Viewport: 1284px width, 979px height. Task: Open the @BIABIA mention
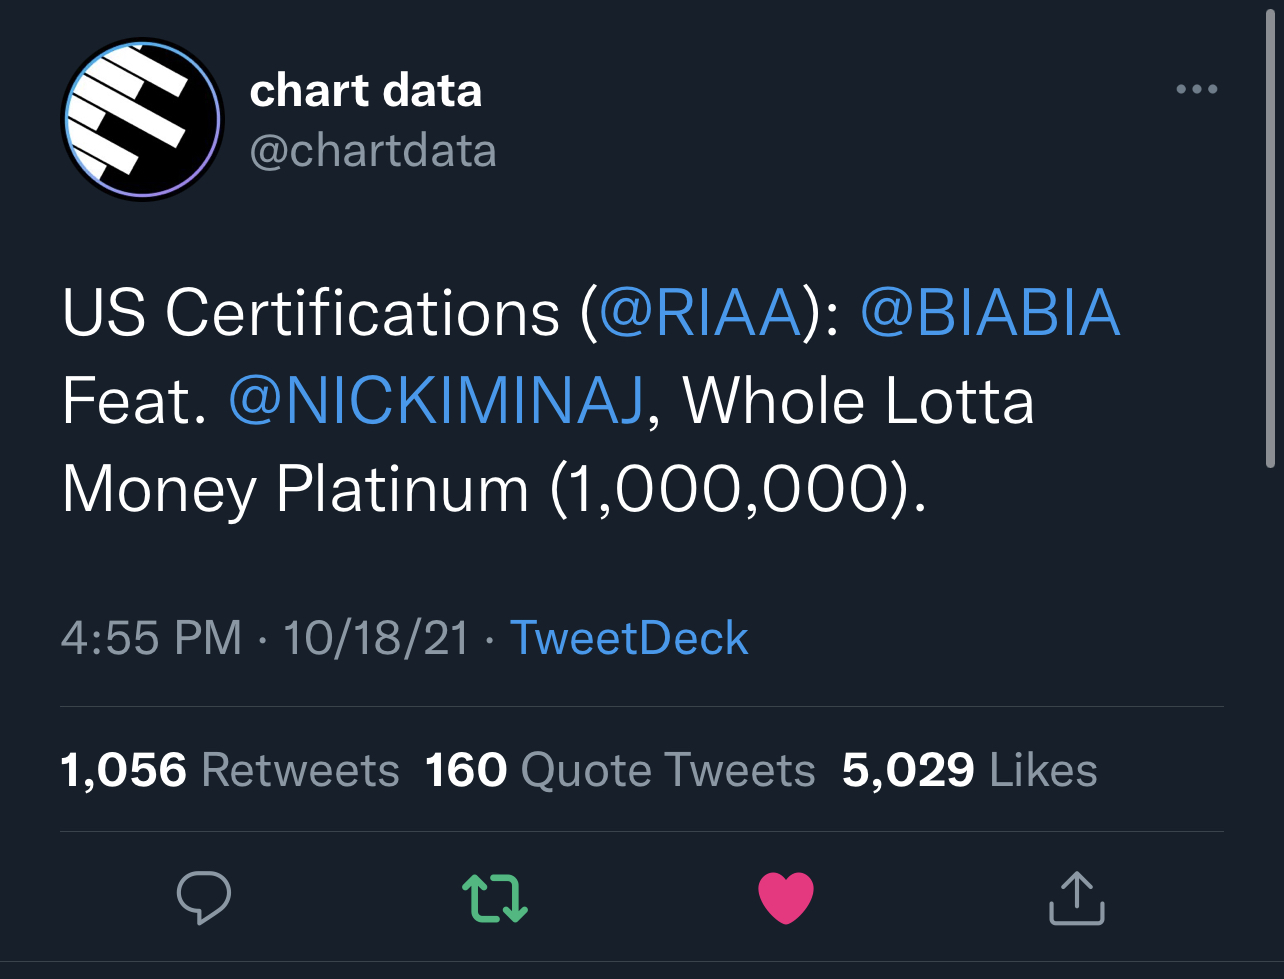pyautogui.click(x=989, y=313)
